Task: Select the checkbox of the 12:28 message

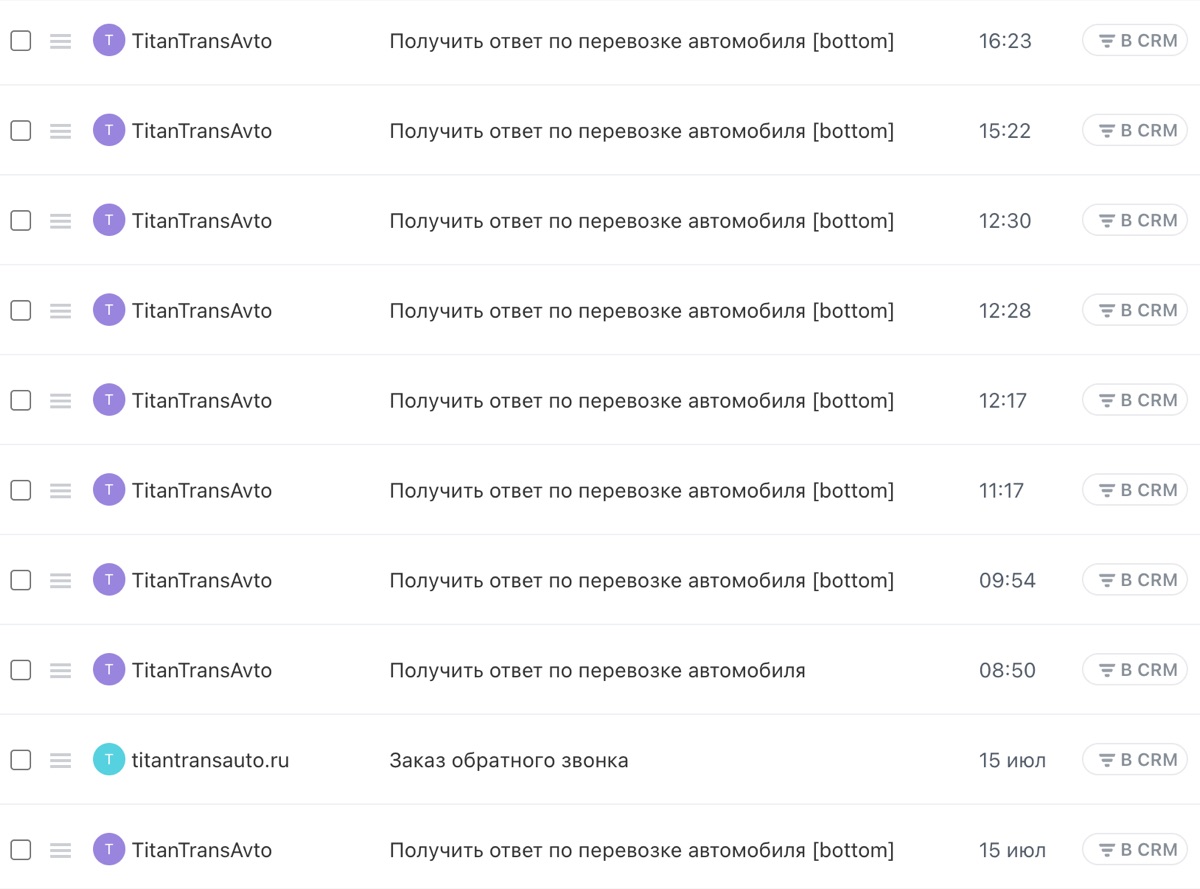Action: point(20,311)
